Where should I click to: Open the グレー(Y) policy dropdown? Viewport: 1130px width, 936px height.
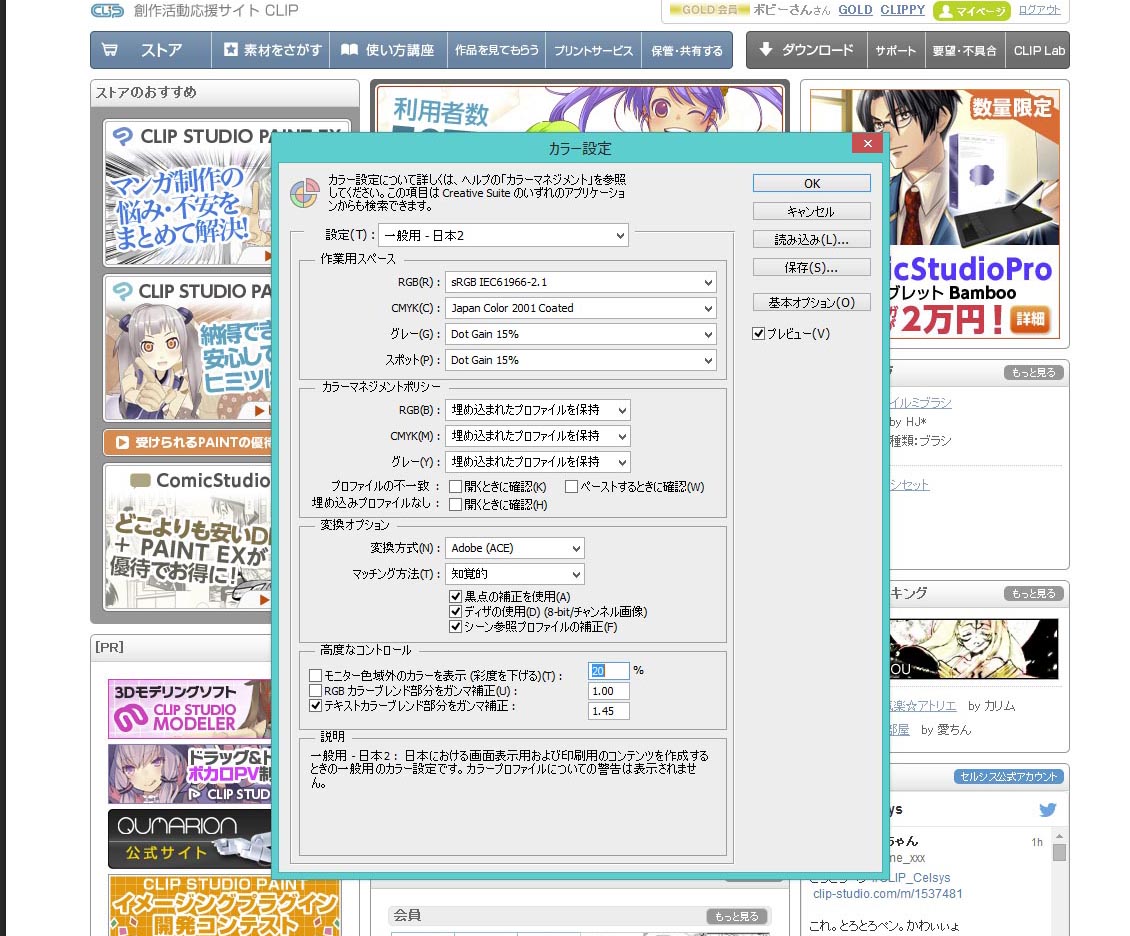tap(538, 462)
